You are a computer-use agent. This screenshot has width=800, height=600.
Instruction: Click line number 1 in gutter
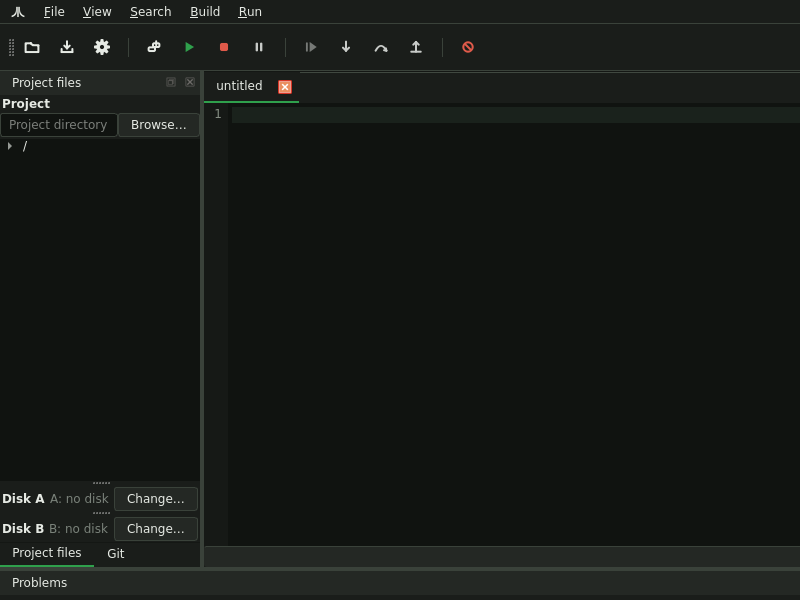tap(218, 114)
